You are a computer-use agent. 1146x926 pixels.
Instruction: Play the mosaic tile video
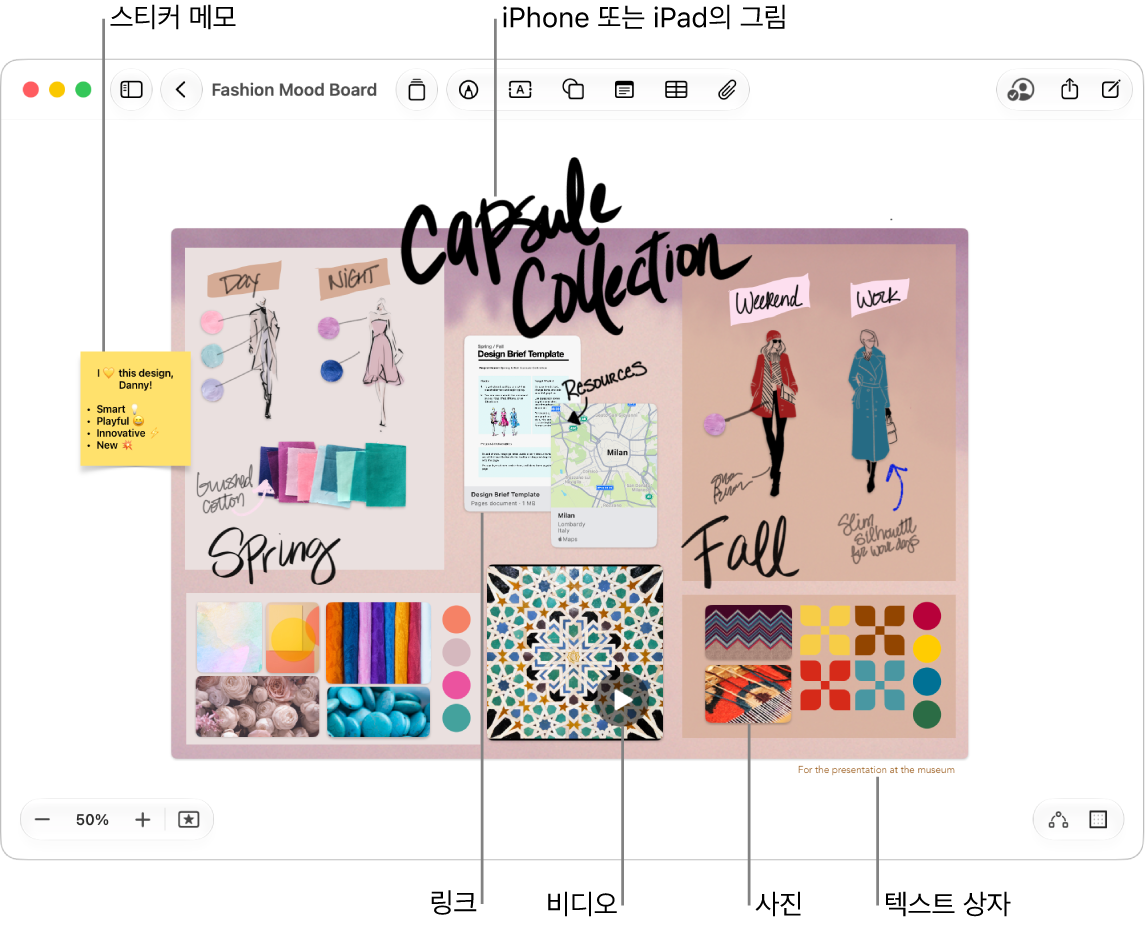tap(623, 699)
